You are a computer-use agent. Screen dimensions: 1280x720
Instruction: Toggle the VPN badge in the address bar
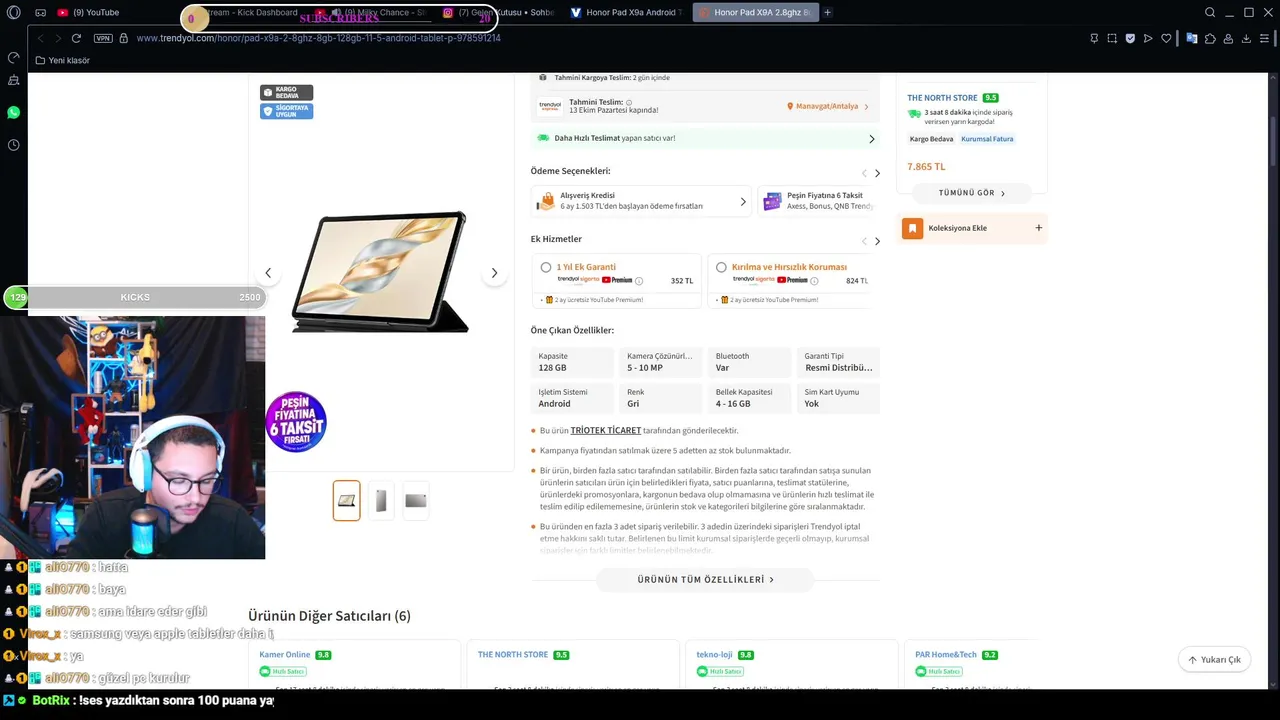pyautogui.click(x=103, y=38)
